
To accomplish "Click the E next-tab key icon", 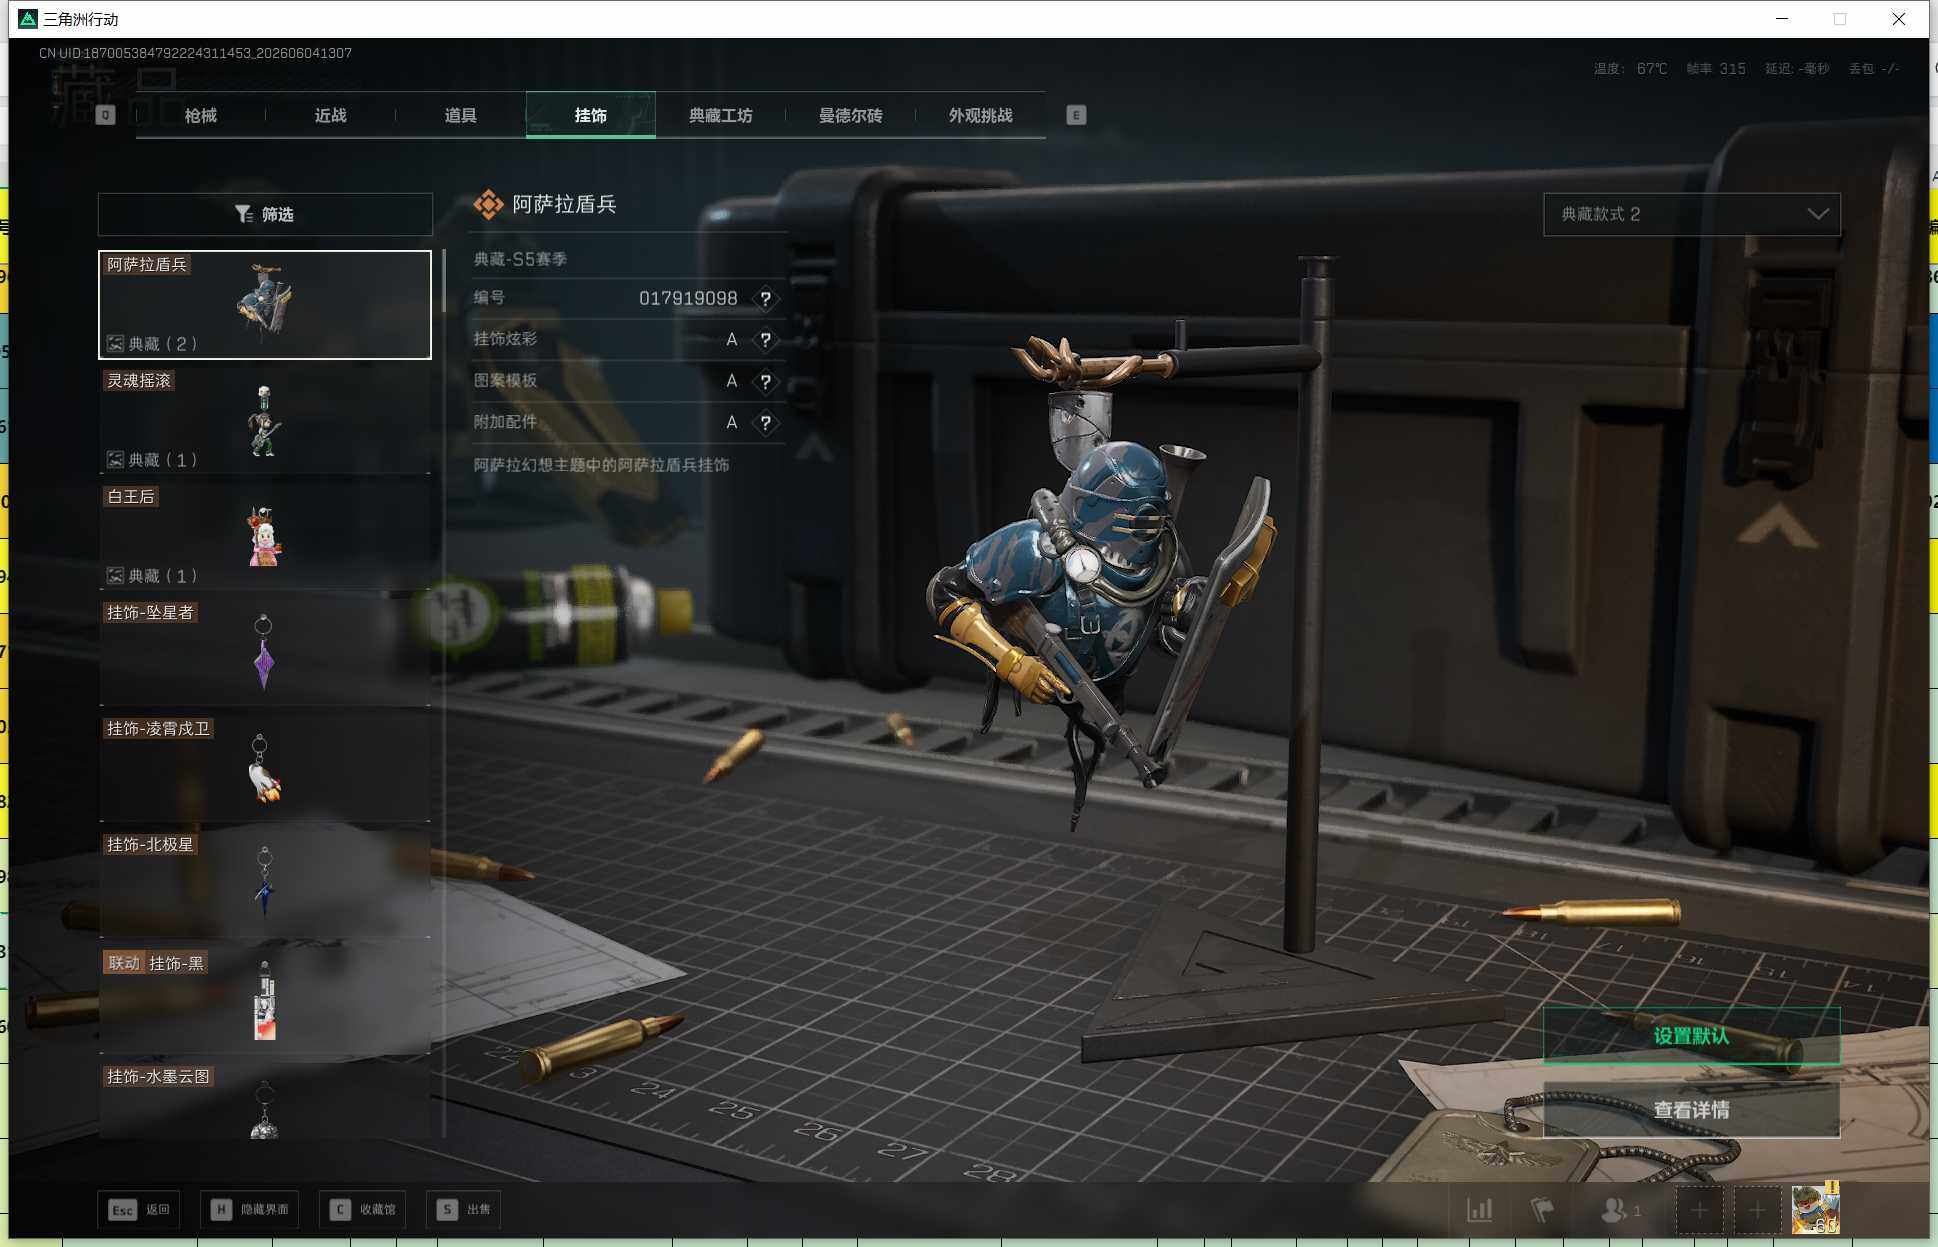I will [x=1076, y=115].
